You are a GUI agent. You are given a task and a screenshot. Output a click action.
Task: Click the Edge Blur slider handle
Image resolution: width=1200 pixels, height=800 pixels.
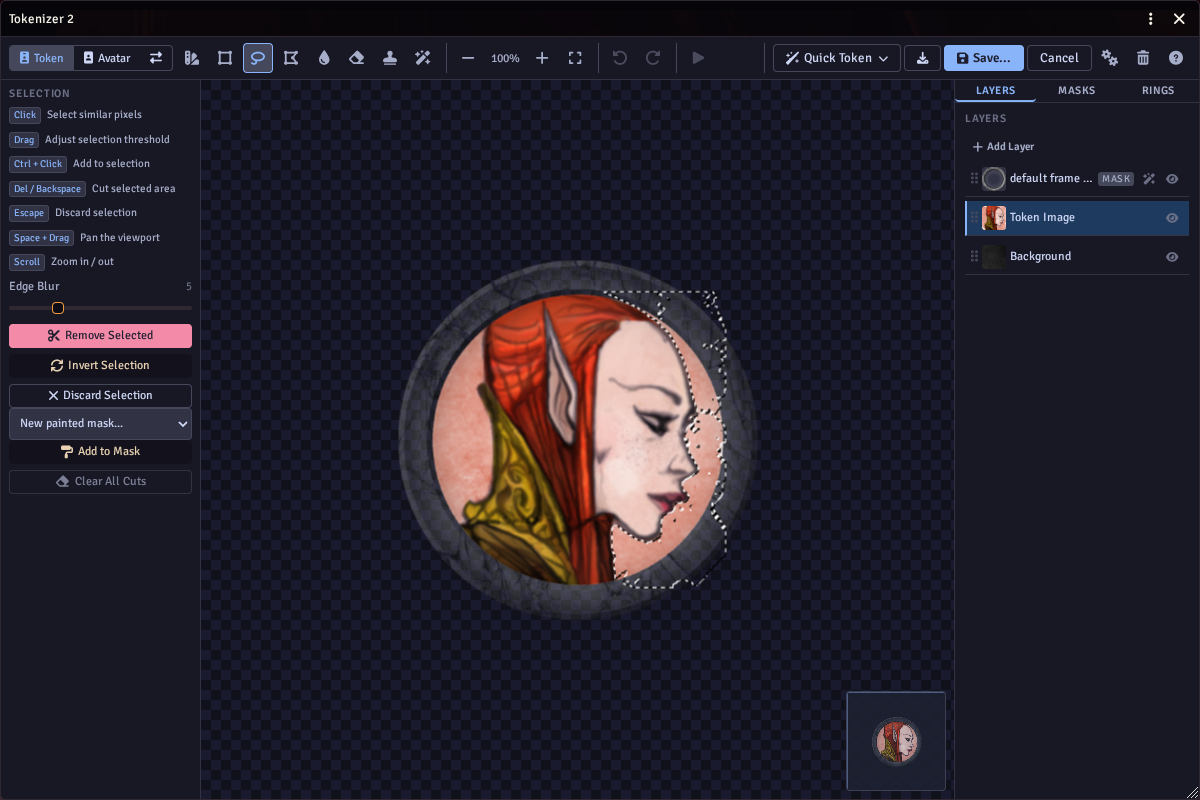pos(58,308)
